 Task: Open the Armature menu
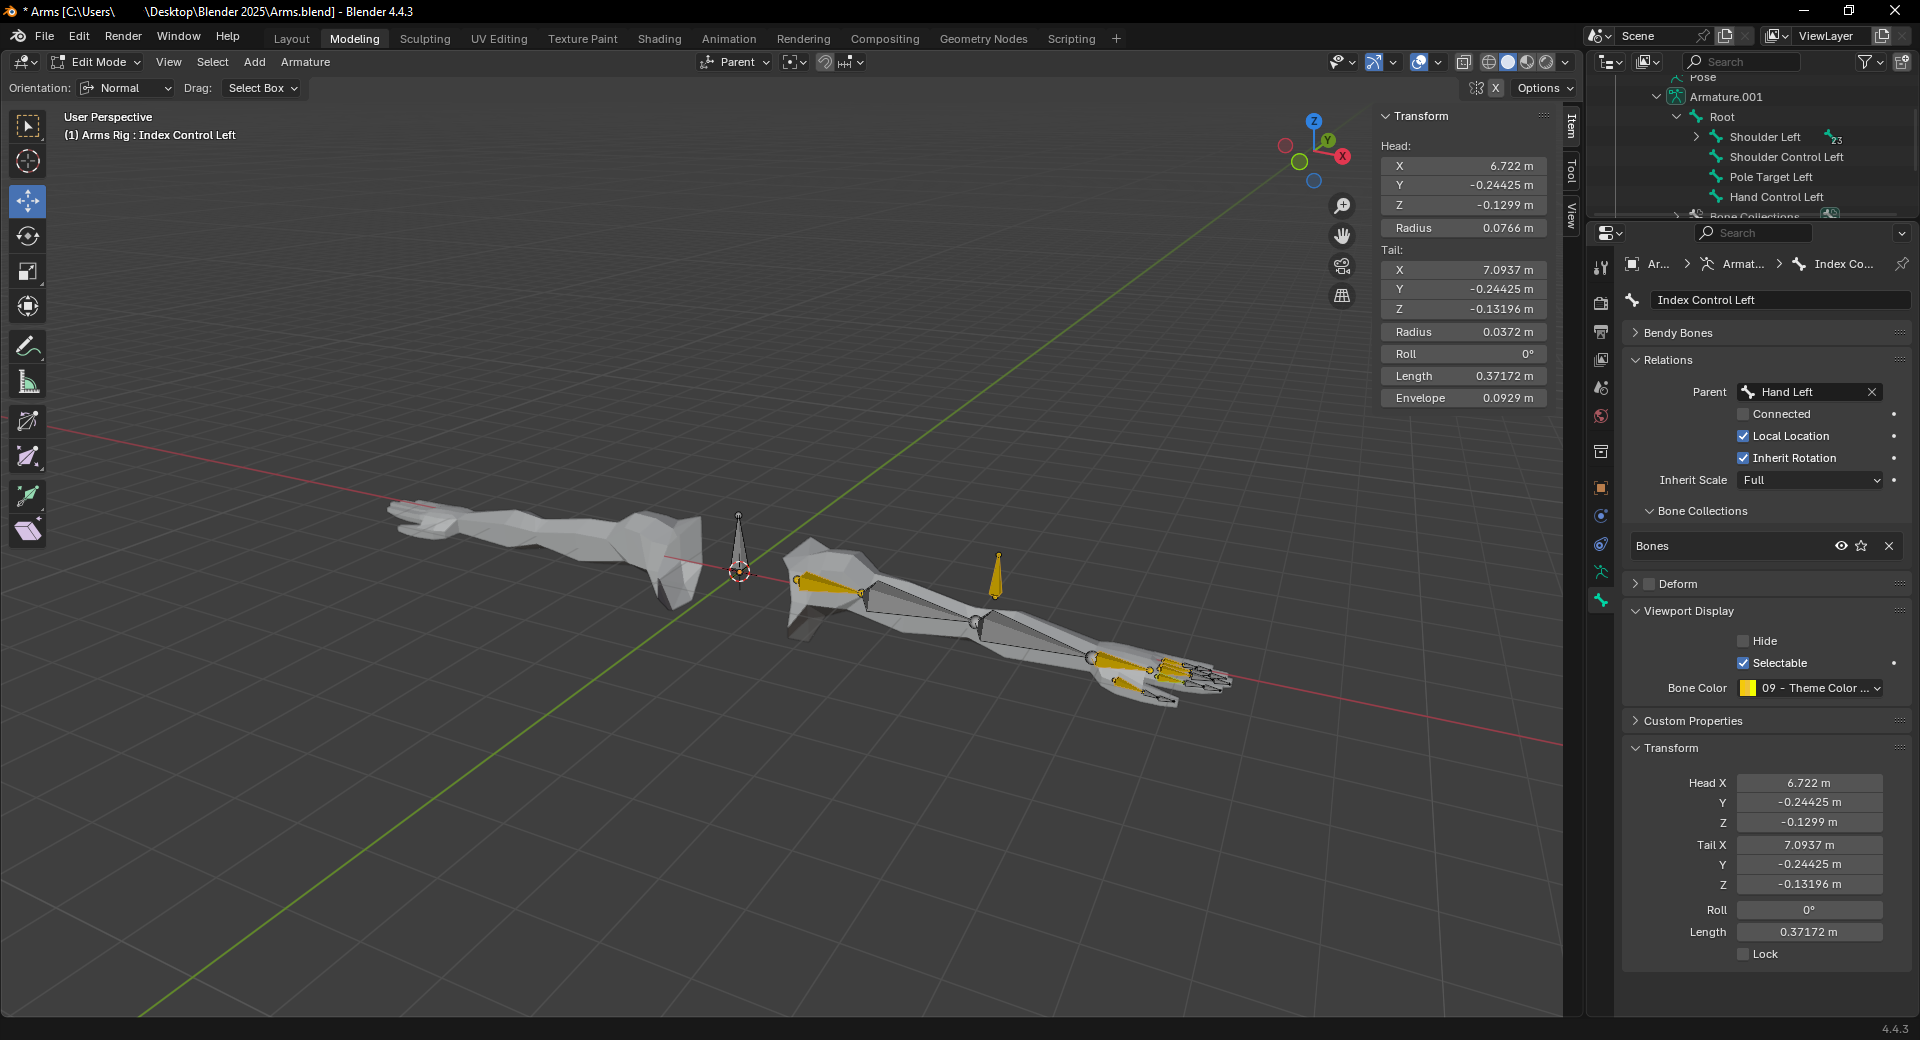(305, 62)
